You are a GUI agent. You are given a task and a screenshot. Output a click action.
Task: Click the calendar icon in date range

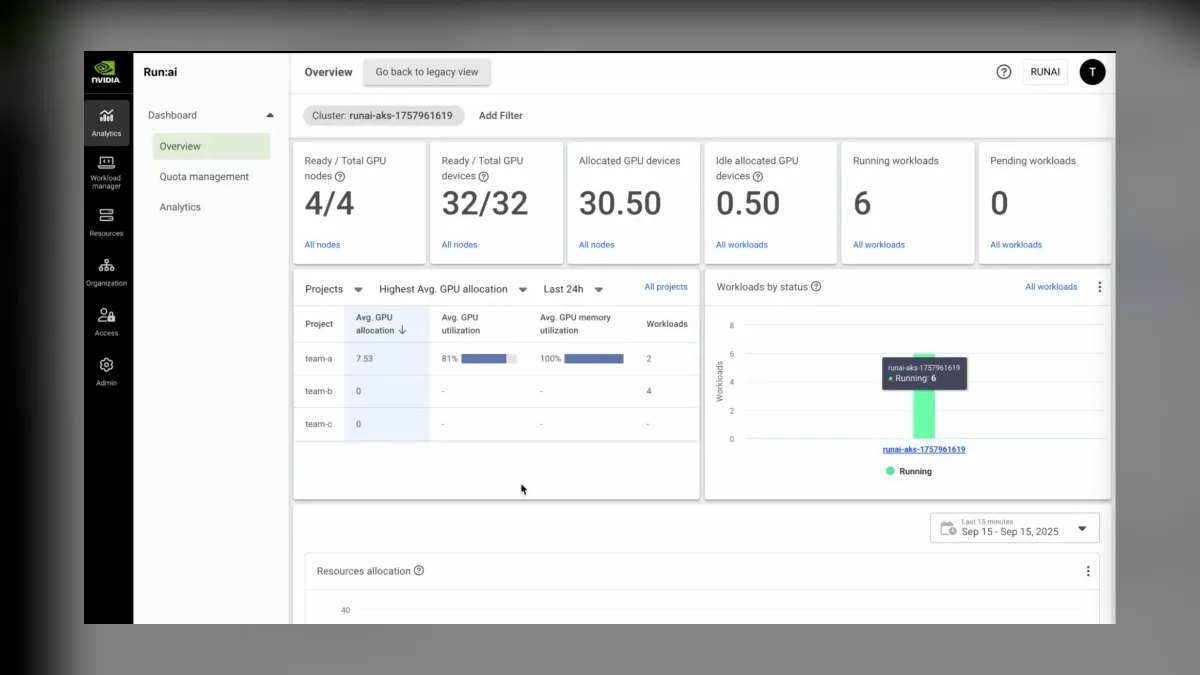(947, 527)
